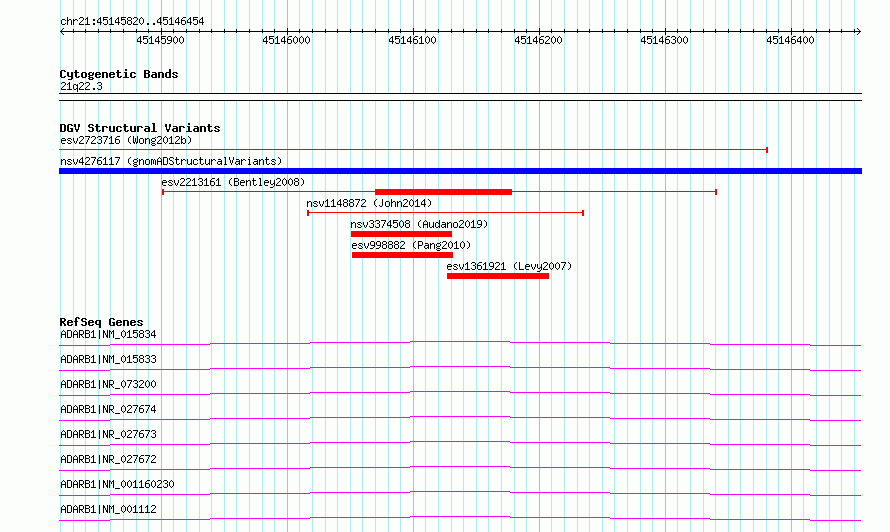Click ruler tick label 45146100
The width and height of the screenshot is (890, 532).
pyautogui.click(x=412, y=40)
